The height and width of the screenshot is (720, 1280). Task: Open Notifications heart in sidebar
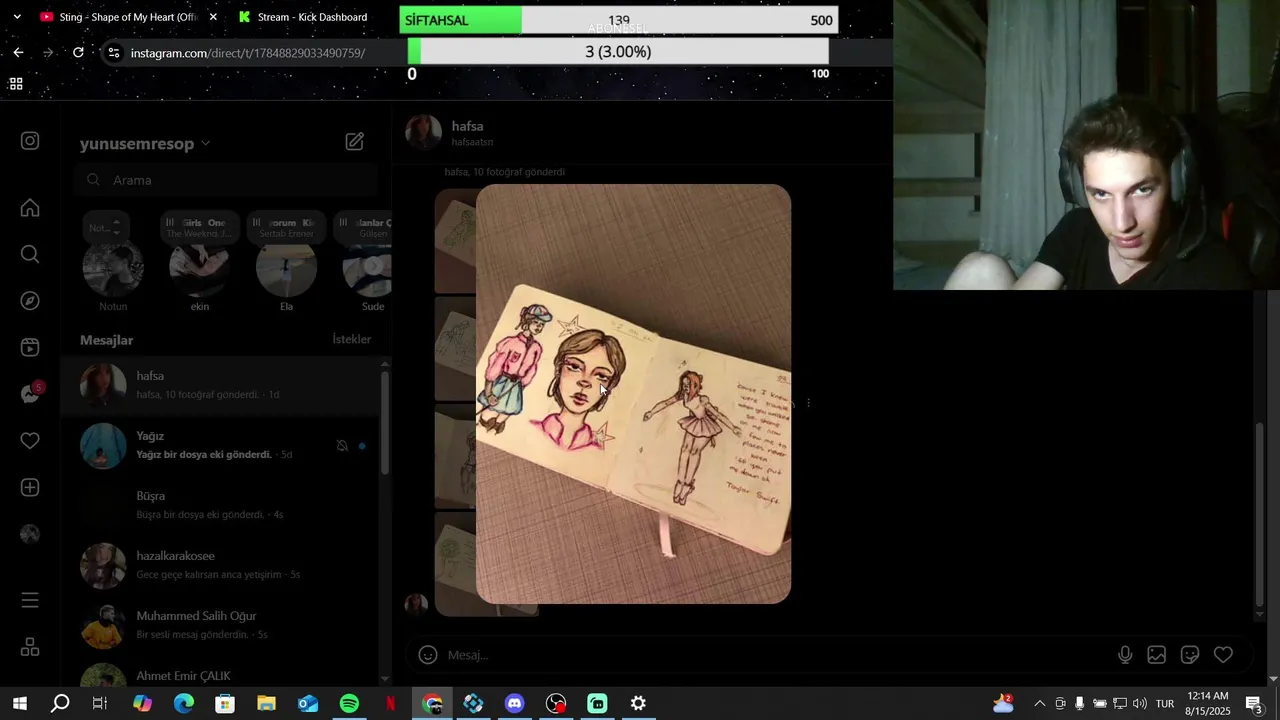[x=30, y=440]
